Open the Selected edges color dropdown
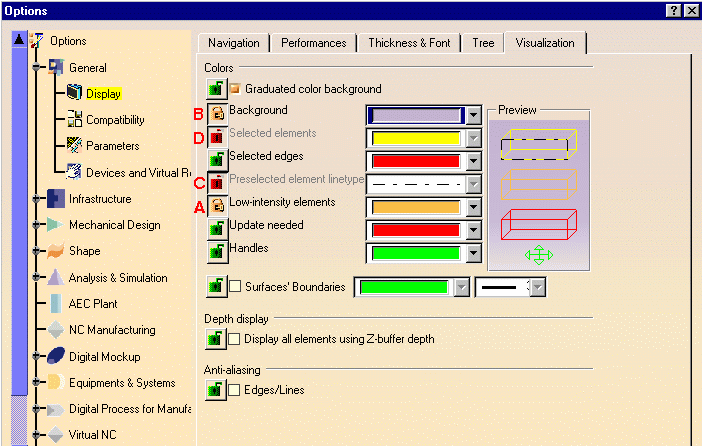Image resolution: width=702 pixels, height=446 pixels. [x=475, y=161]
